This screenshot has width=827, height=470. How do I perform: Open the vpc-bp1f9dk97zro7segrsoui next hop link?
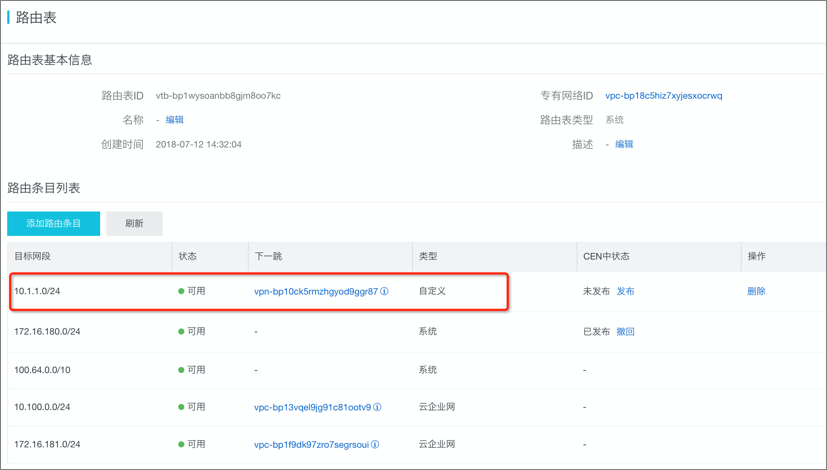pos(311,445)
